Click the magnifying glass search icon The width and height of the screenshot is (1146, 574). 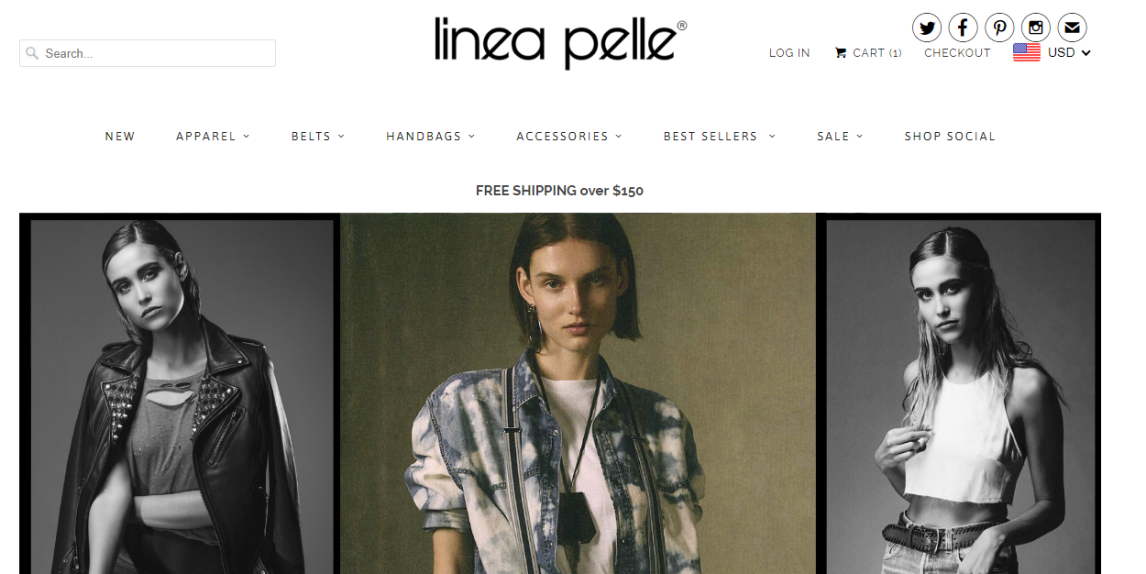pyautogui.click(x=31, y=53)
